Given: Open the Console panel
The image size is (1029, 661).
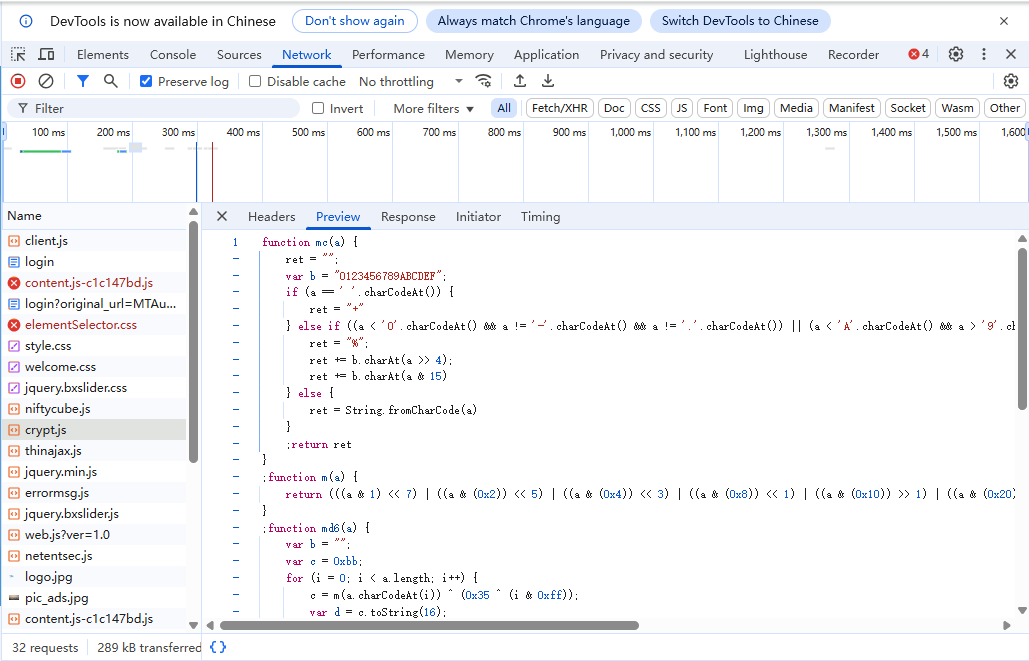Looking at the screenshot, I should point(172,54).
